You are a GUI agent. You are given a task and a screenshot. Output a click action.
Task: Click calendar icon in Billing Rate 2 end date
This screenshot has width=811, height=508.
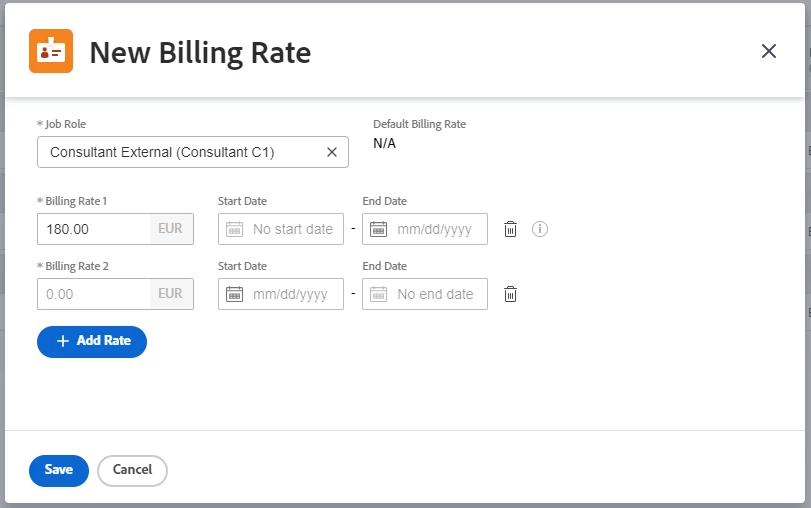pos(378,294)
